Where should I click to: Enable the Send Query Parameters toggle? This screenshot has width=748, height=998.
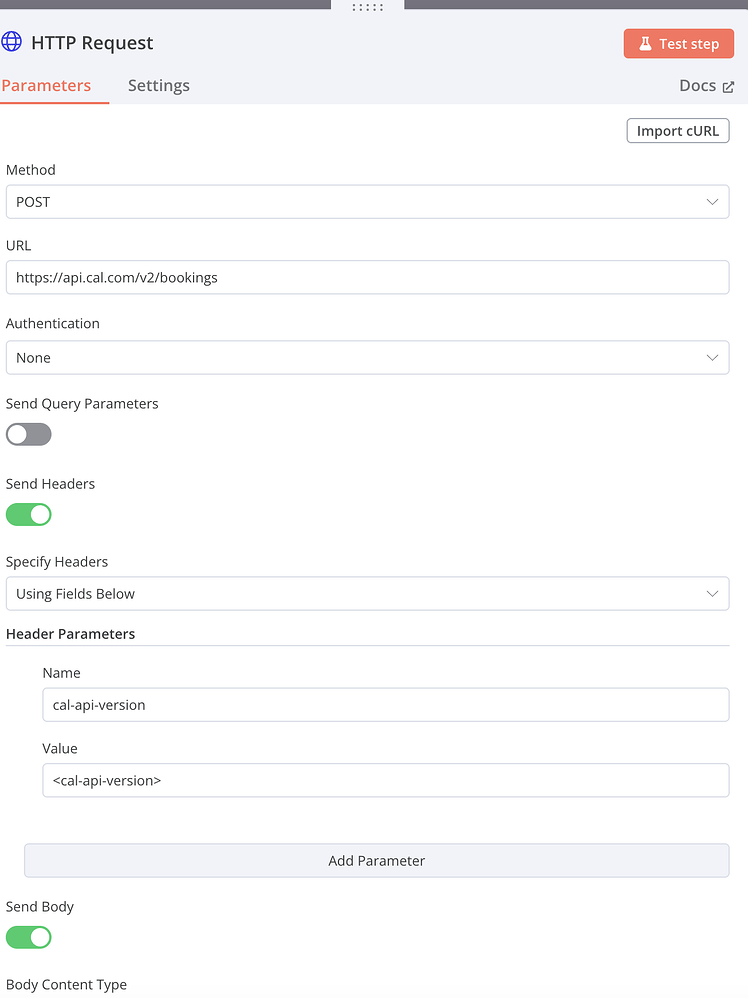tap(29, 434)
